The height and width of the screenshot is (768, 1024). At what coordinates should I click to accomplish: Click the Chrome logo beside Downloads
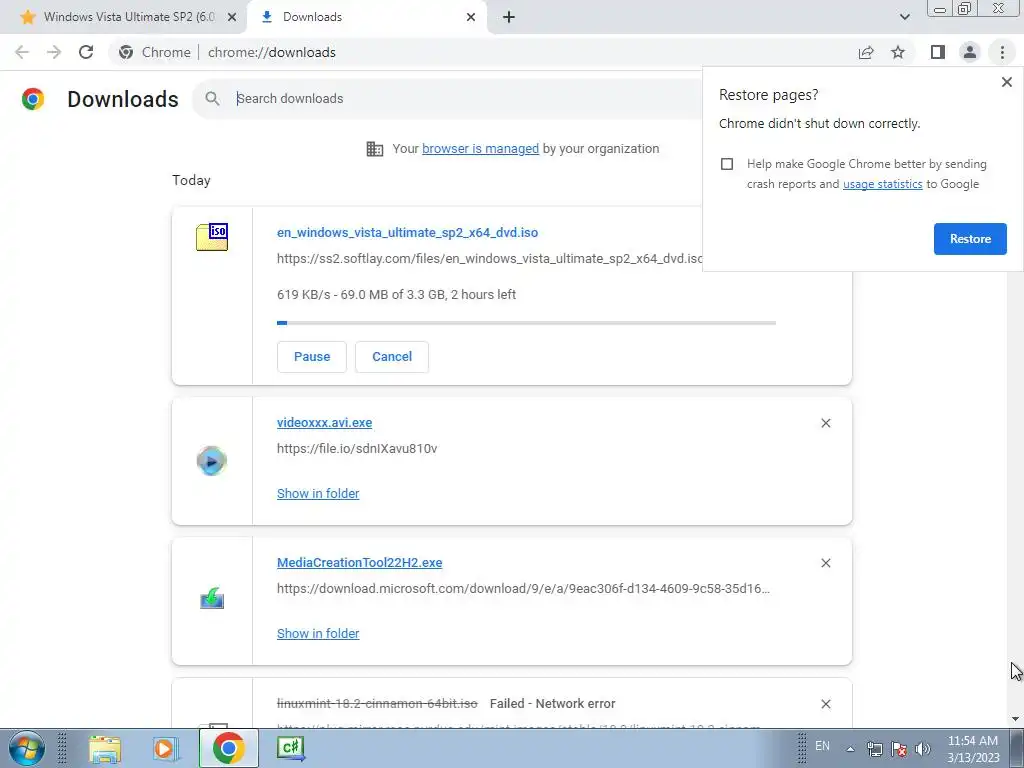pos(33,99)
